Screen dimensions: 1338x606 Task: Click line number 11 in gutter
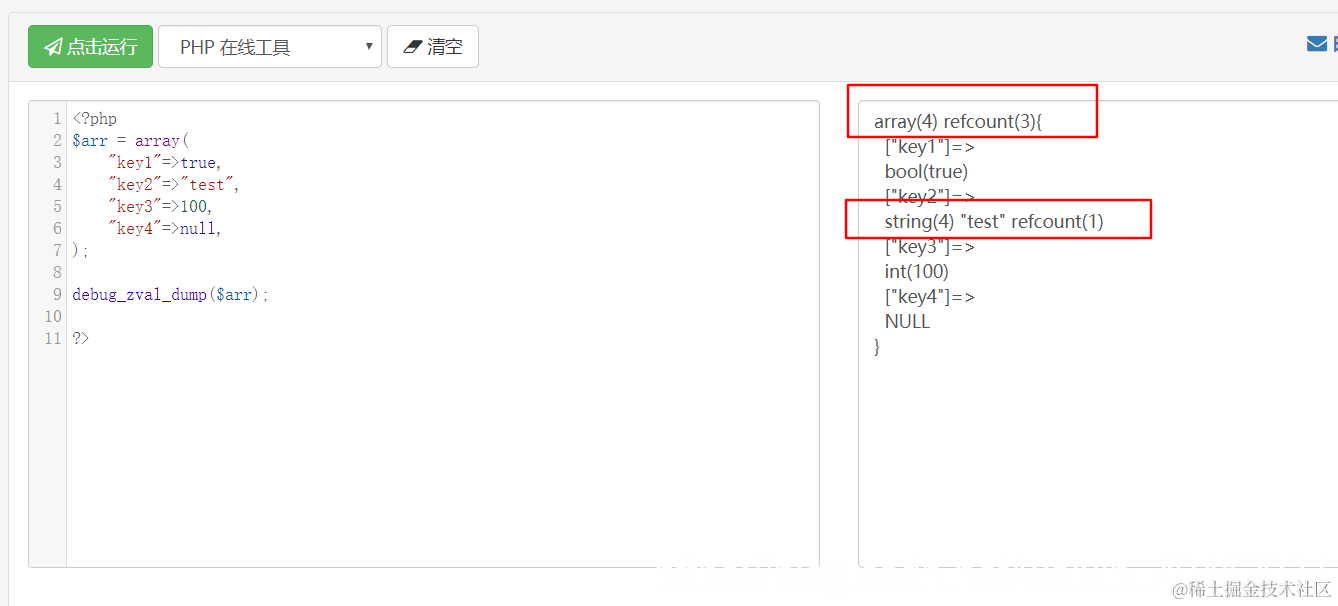pos(53,339)
